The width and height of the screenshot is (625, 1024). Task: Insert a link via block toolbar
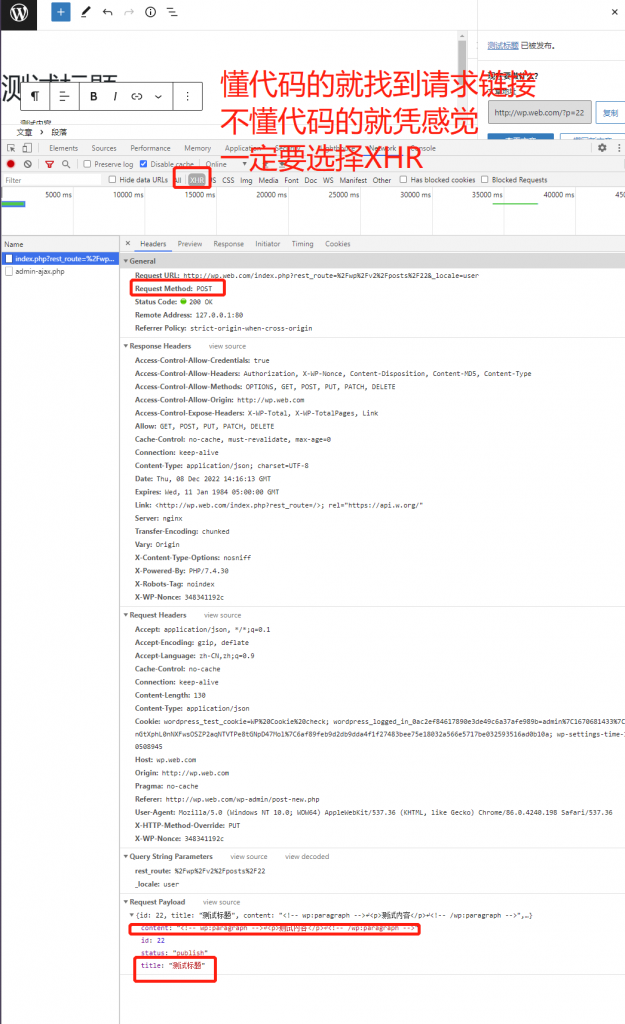tap(136, 97)
